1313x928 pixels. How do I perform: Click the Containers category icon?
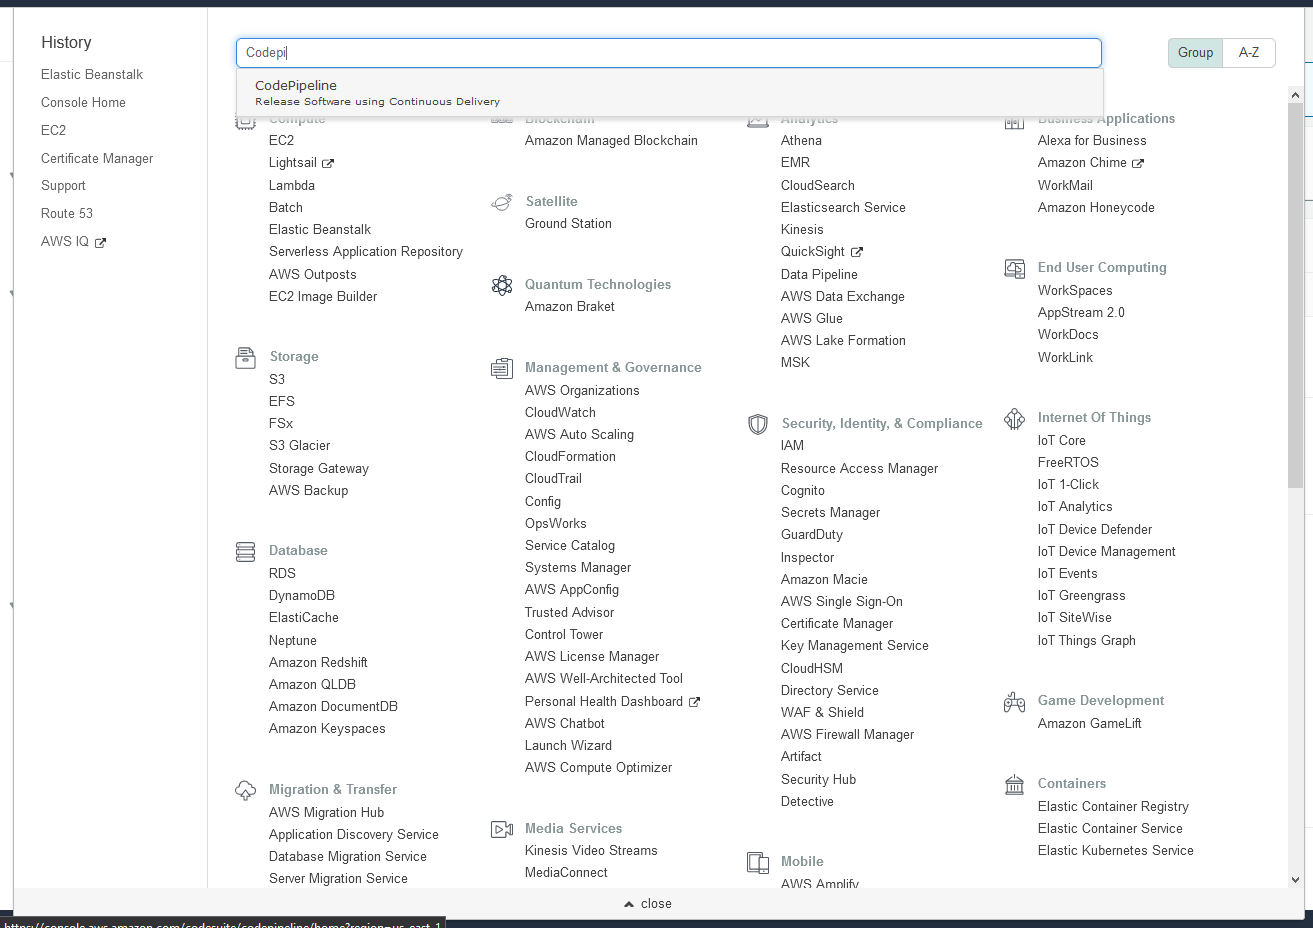coord(1015,784)
